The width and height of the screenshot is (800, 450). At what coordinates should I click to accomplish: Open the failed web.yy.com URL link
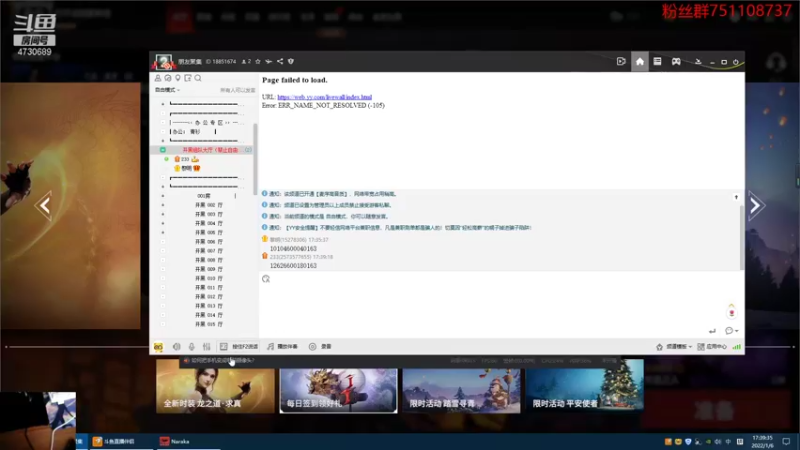(x=324, y=97)
